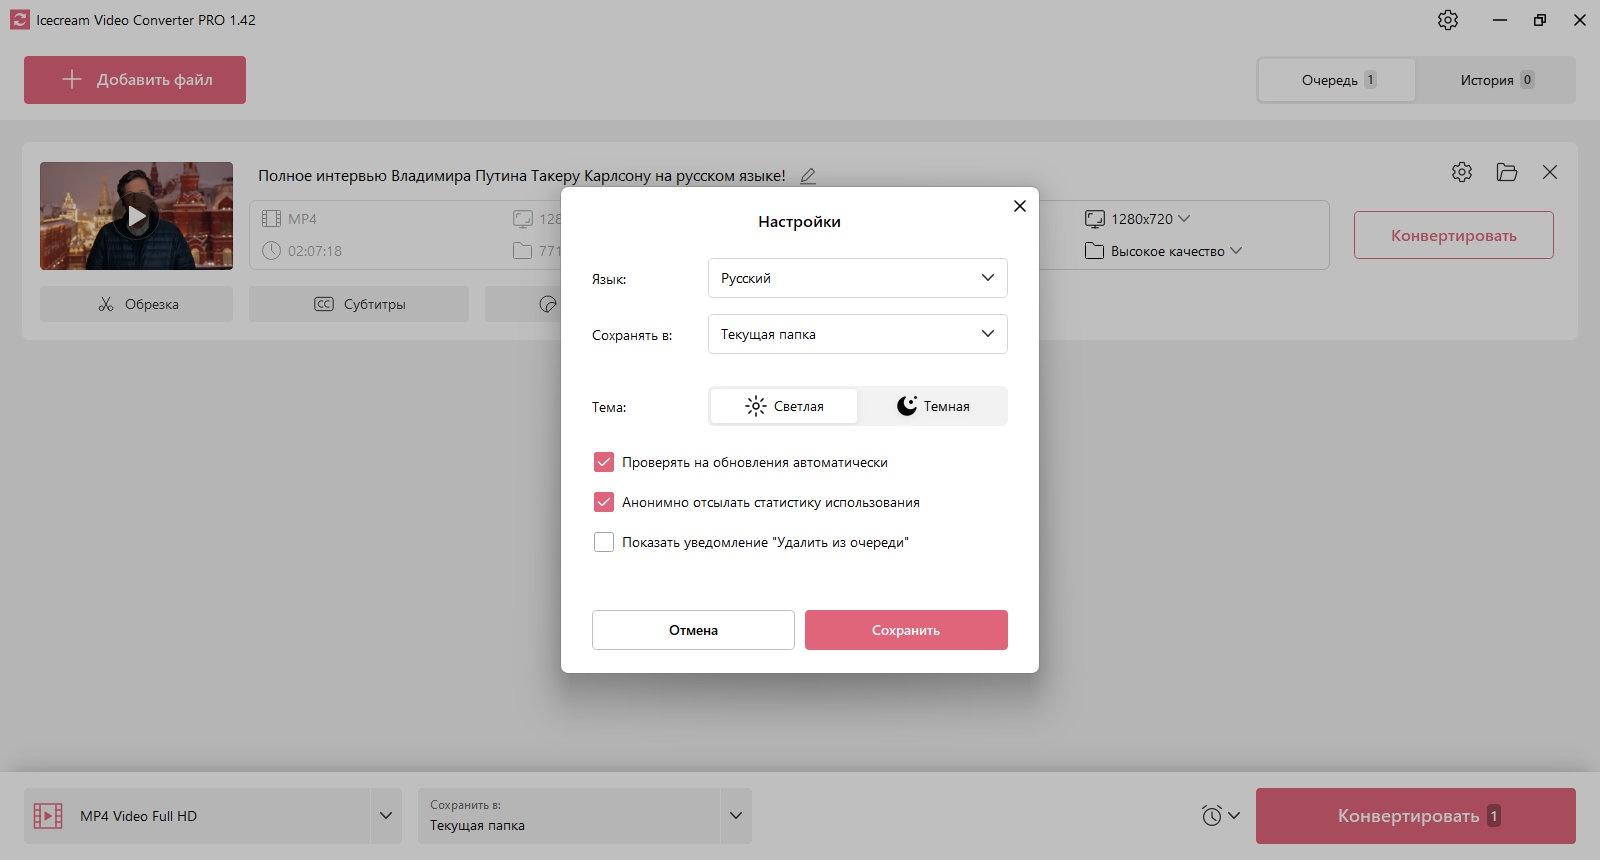This screenshot has width=1600, height=860.
Task: Play the video thumbnail preview
Action: pos(136,216)
